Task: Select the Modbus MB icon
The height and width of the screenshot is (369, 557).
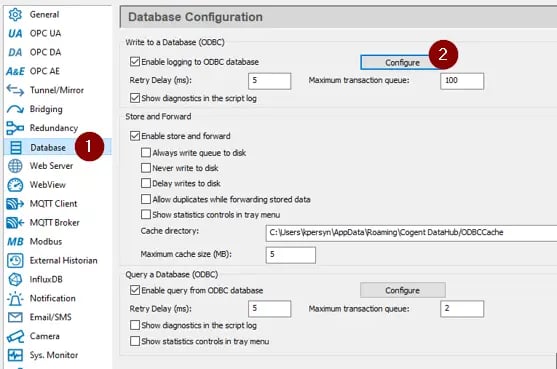Action: tap(15, 242)
